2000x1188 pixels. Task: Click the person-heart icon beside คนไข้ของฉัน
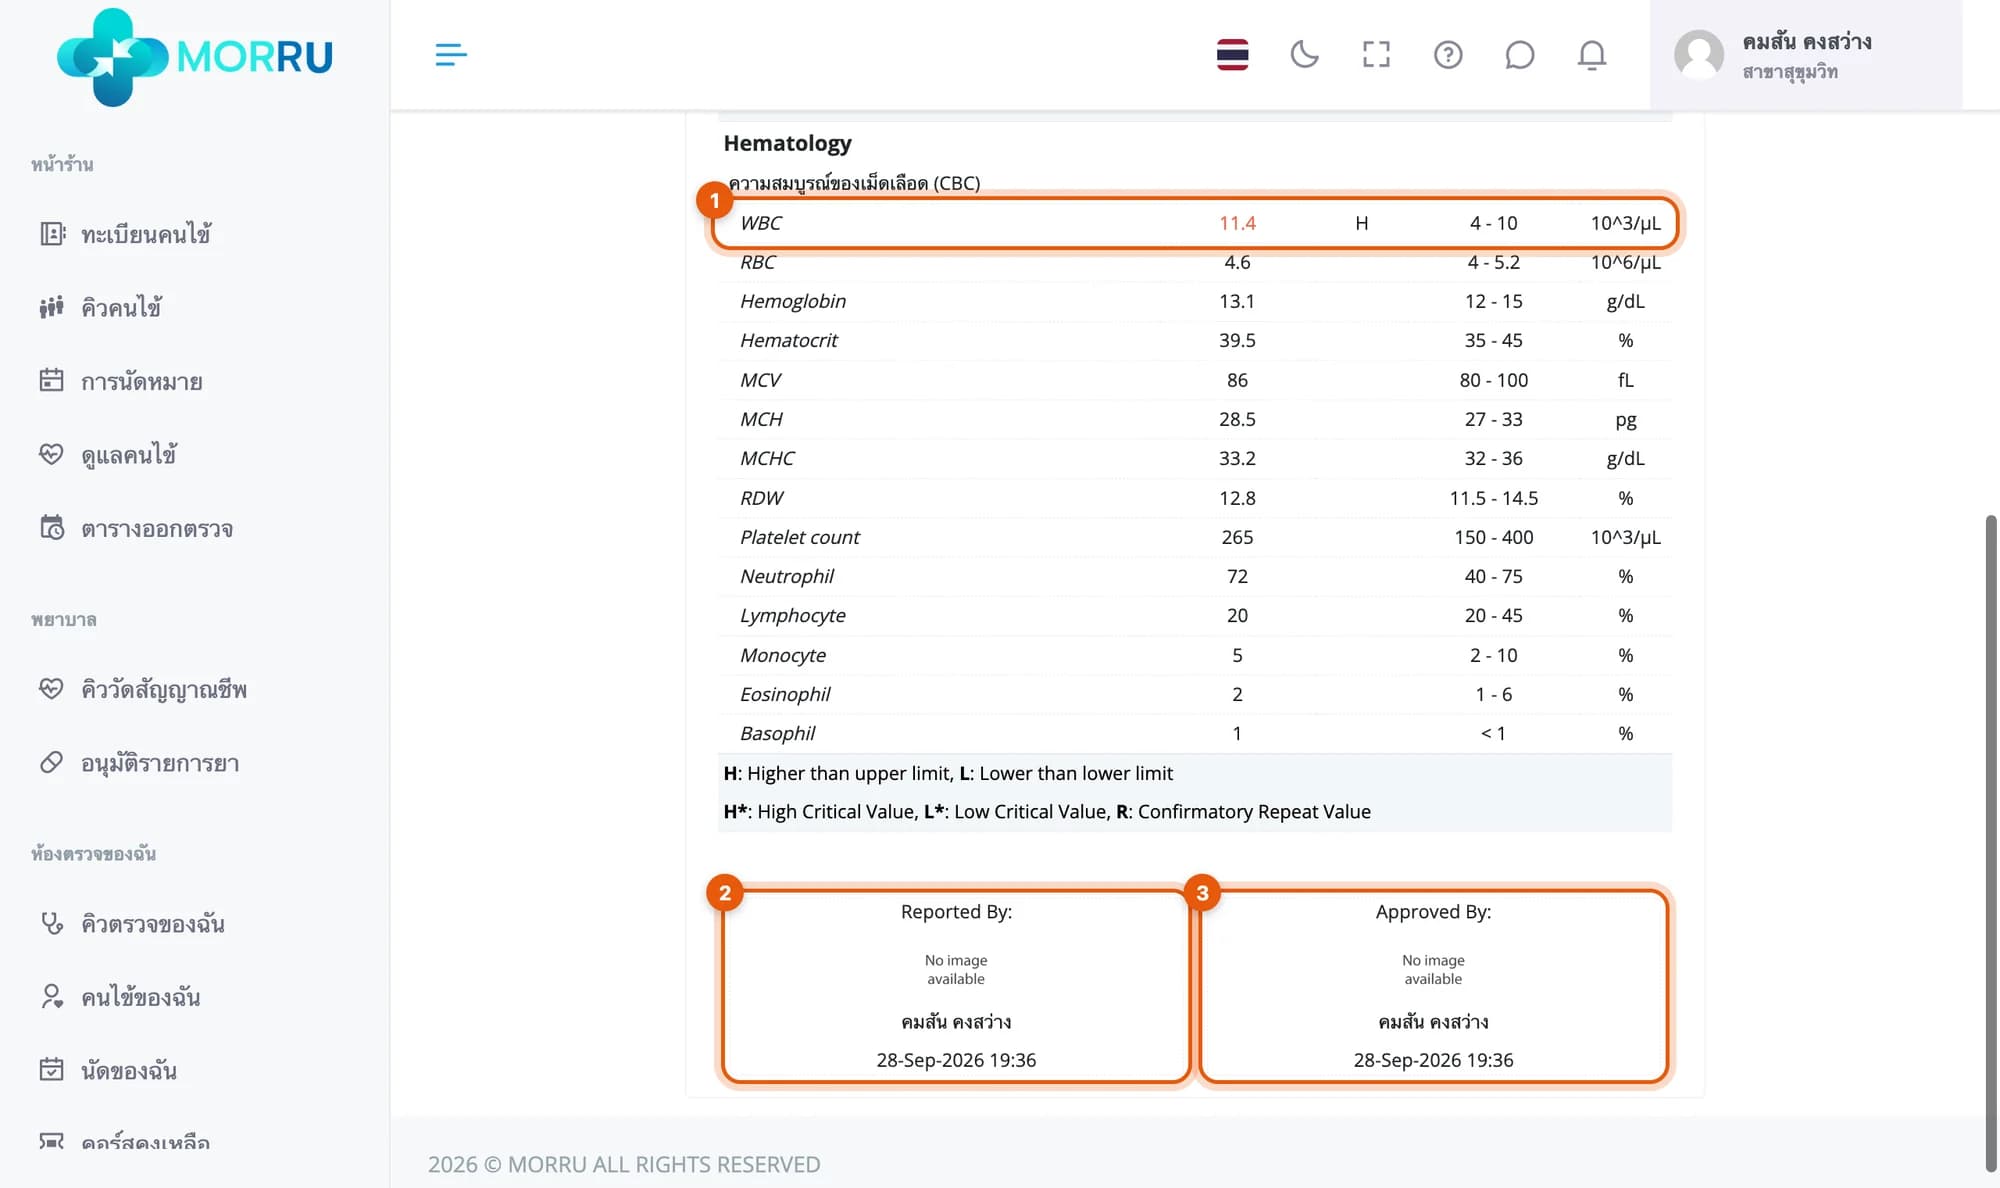(x=51, y=996)
